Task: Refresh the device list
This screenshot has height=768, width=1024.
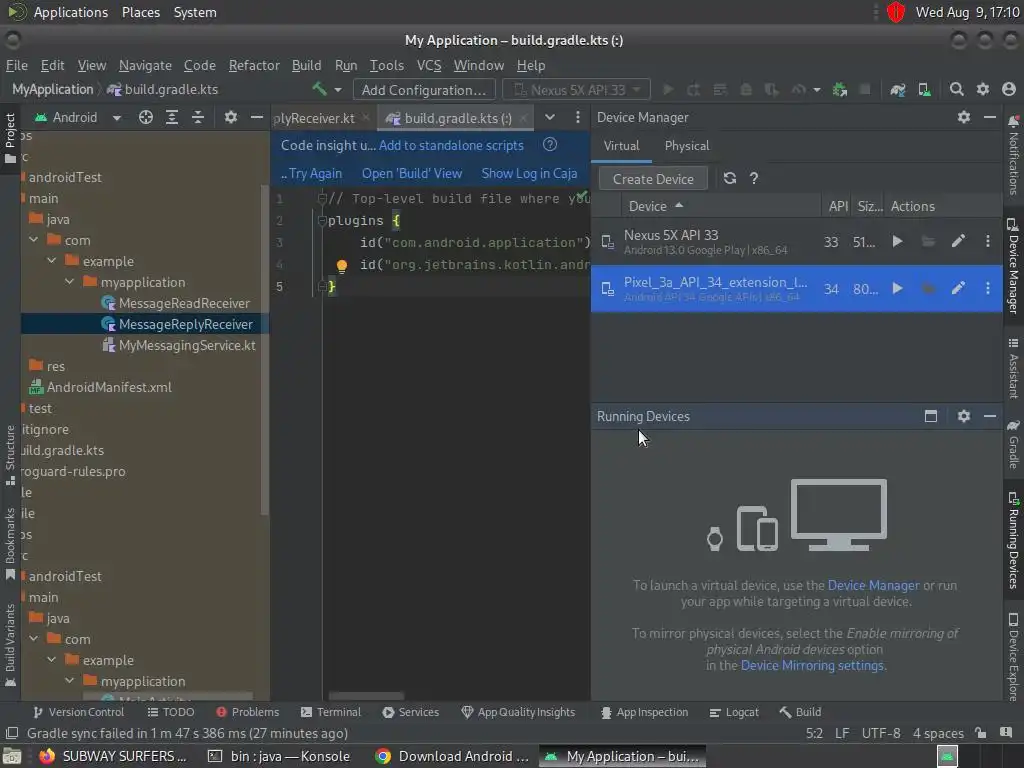Action: pos(729,178)
